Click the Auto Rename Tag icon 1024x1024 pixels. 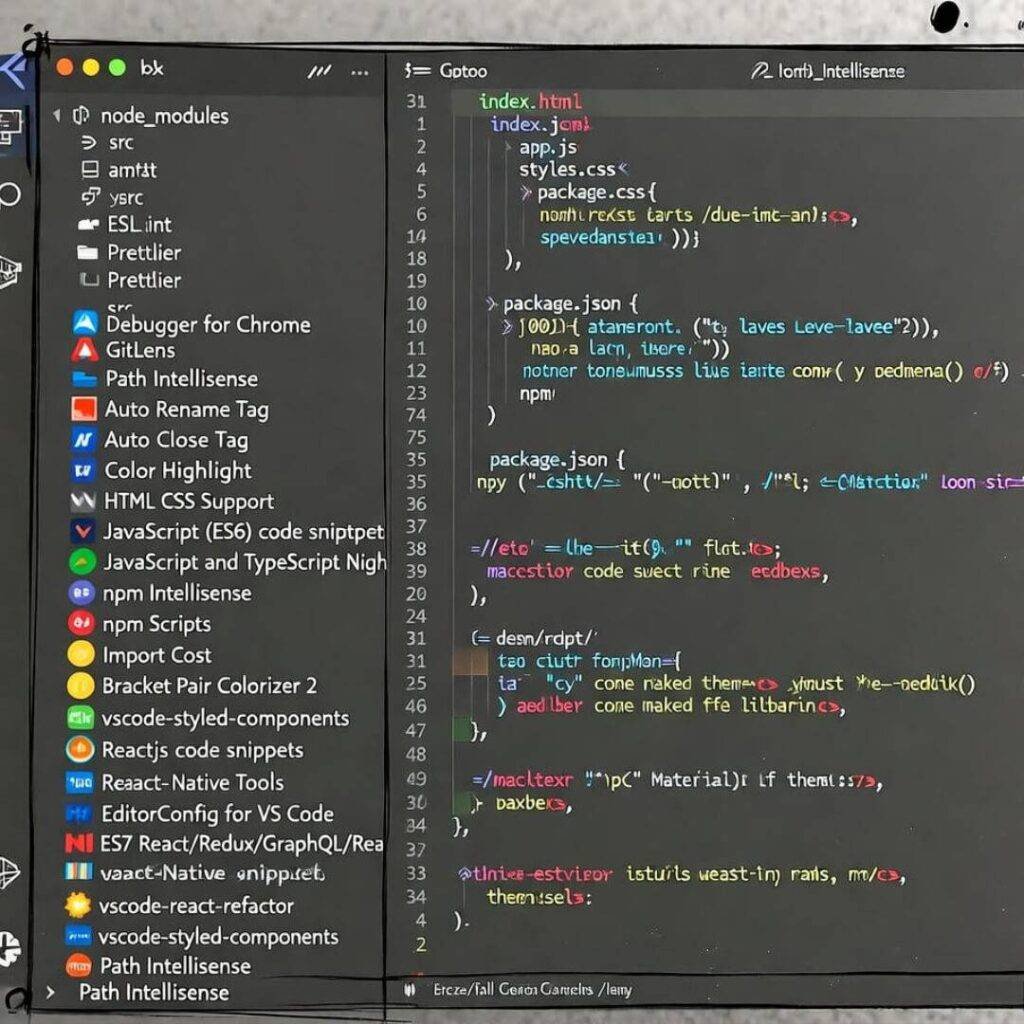click(85, 409)
